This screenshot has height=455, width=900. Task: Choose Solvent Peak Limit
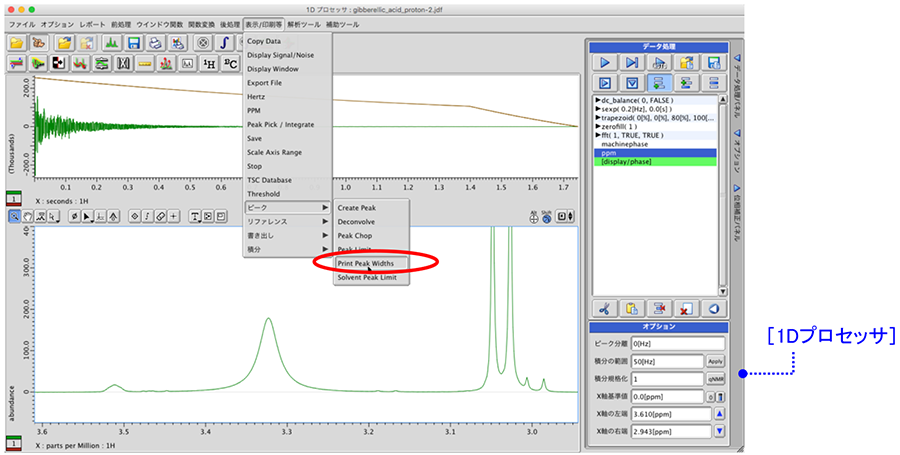coord(371,278)
